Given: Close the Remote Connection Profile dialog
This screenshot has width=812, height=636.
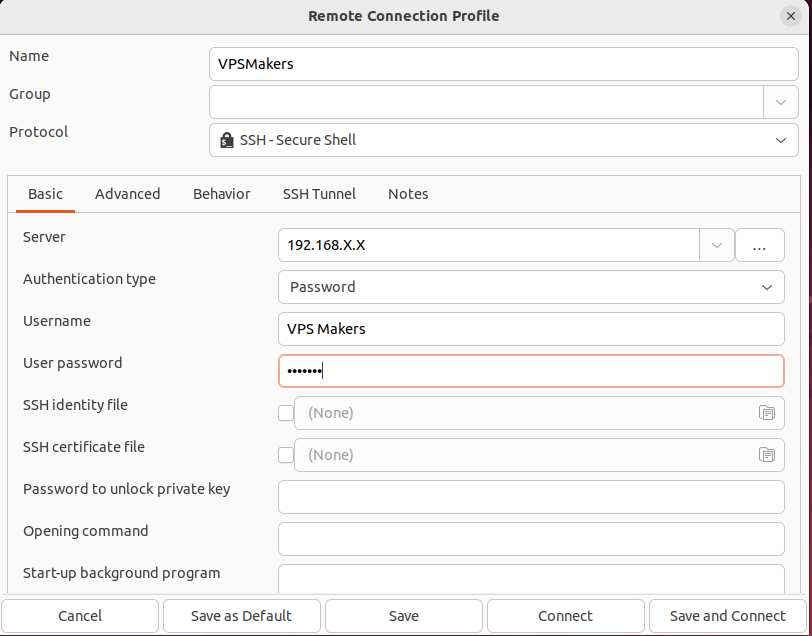Looking at the screenshot, I should [791, 16].
